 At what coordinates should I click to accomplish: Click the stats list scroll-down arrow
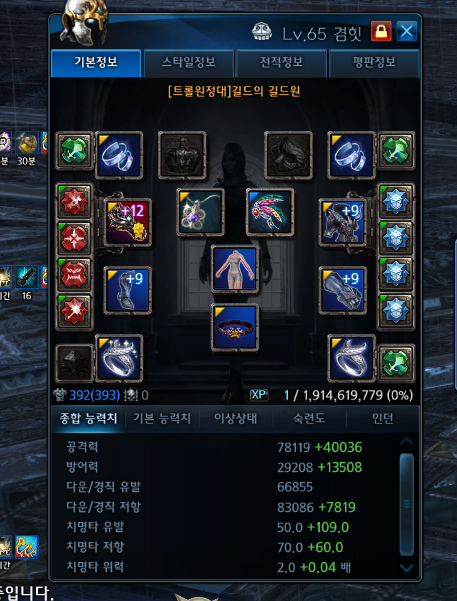pyautogui.click(x=406, y=568)
